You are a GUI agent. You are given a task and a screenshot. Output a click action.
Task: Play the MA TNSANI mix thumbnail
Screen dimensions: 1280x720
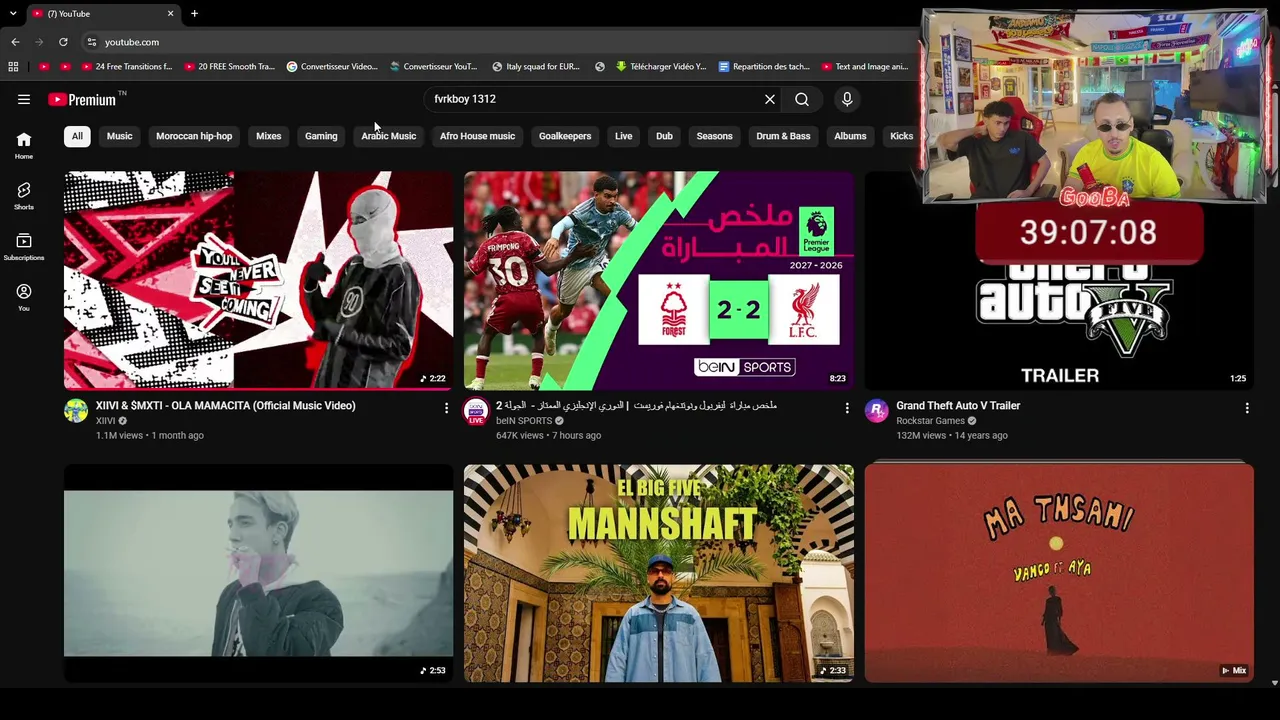pyautogui.click(x=1059, y=573)
